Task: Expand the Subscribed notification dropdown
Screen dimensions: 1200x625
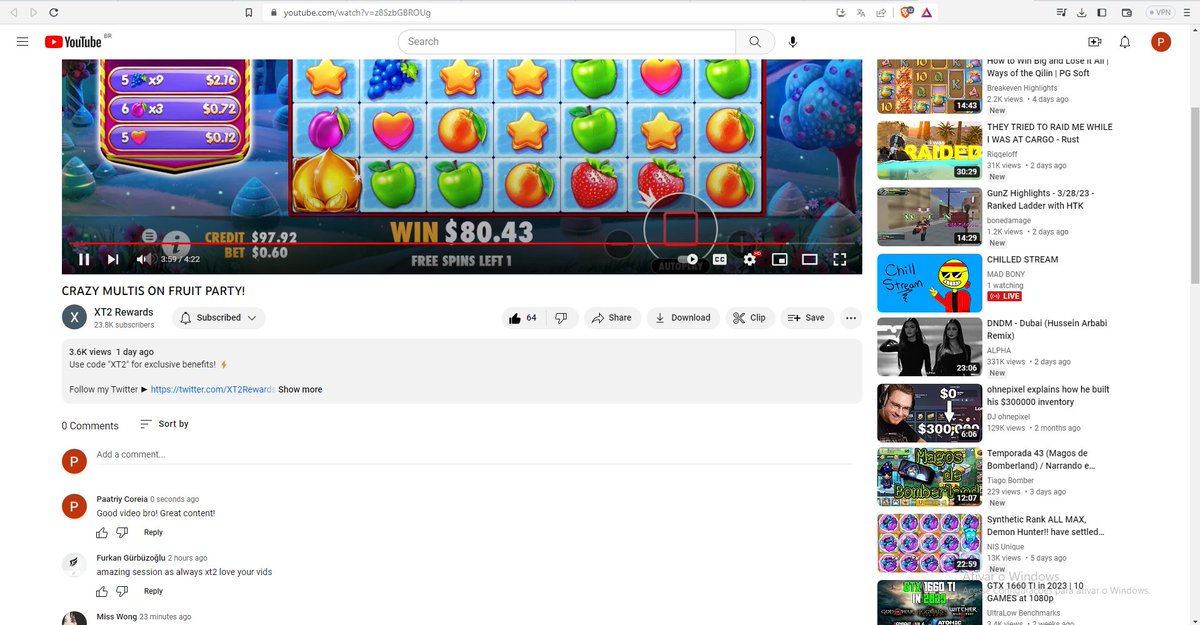Action: [x=218, y=318]
